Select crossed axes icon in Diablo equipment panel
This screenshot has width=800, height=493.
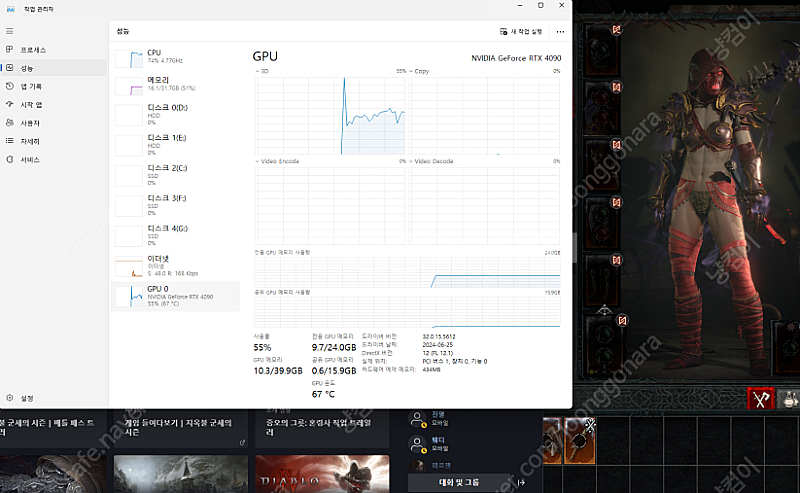(x=761, y=399)
